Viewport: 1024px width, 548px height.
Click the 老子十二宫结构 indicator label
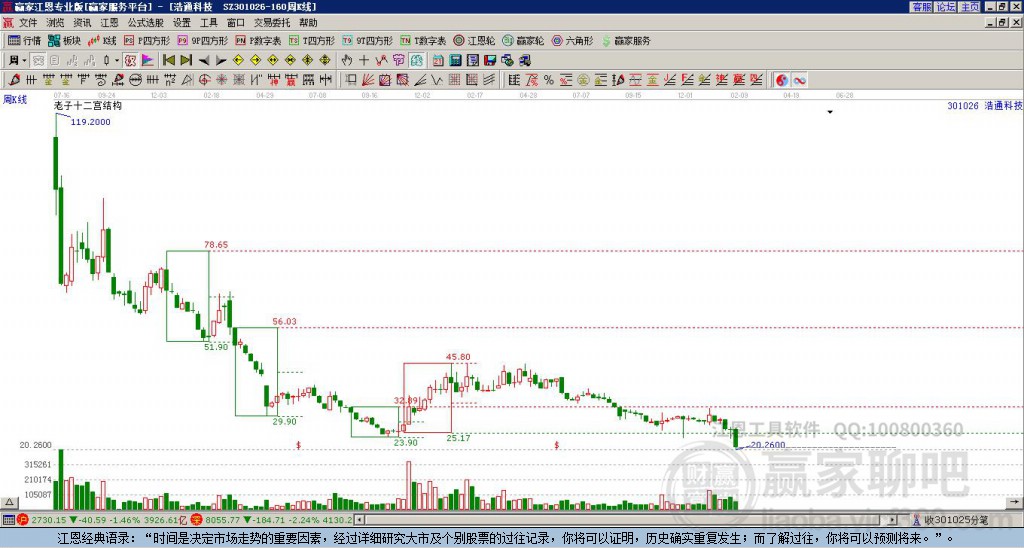click(x=88, y=106)
